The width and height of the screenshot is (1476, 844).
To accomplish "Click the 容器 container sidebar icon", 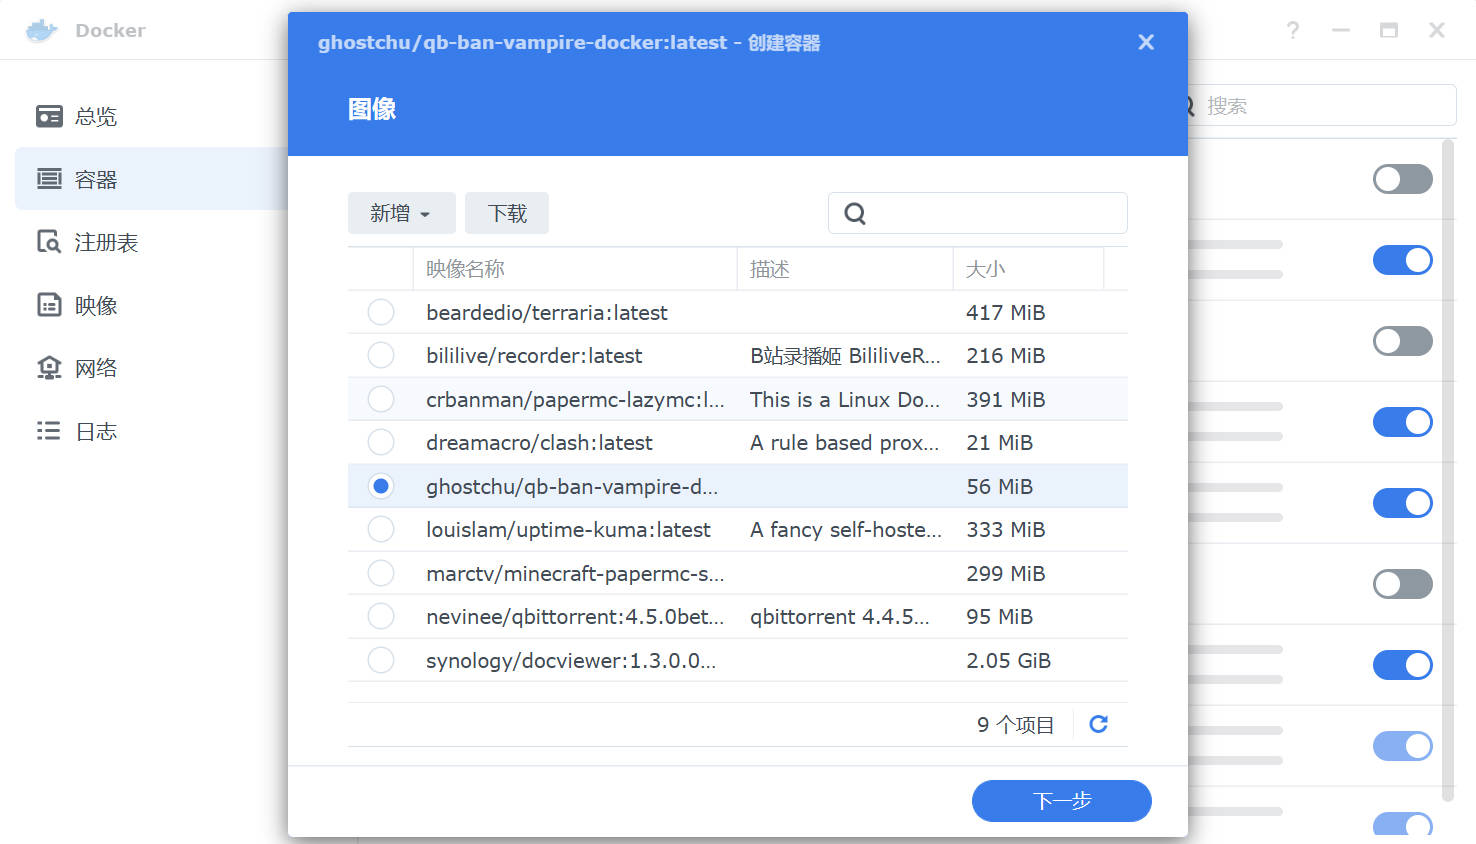I will [49, 179].
